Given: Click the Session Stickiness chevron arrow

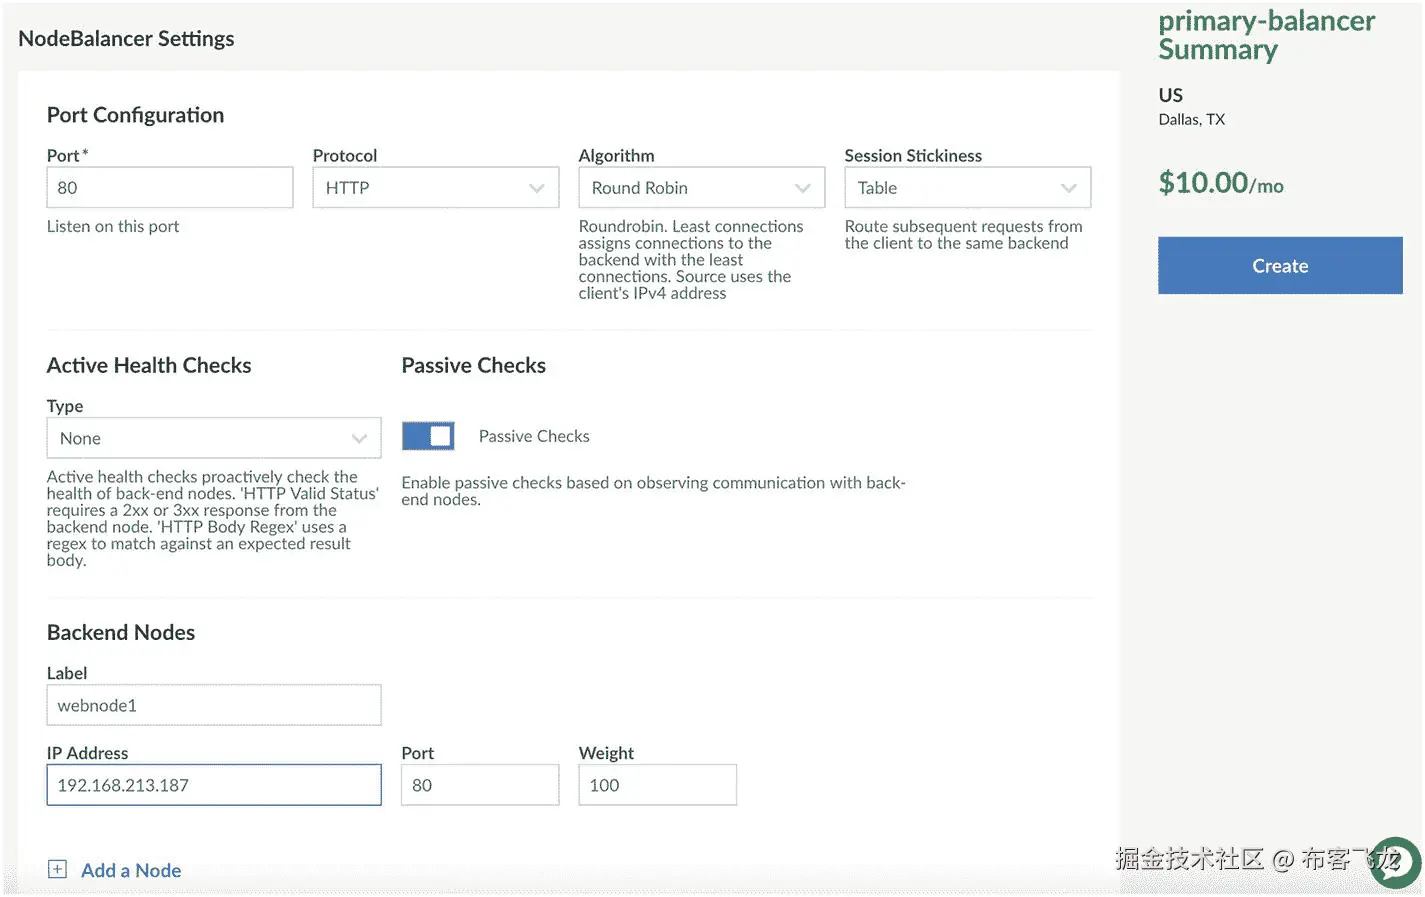Looking at the screenshot, I should pos(1068,188).
